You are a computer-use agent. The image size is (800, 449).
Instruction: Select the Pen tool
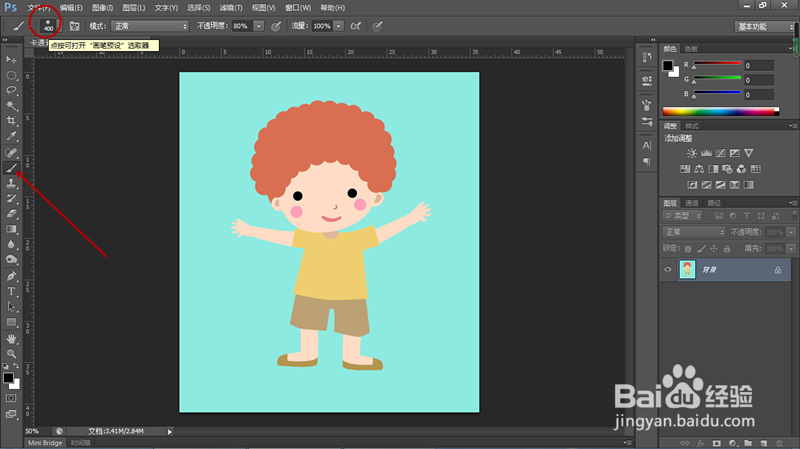(11, 276)
